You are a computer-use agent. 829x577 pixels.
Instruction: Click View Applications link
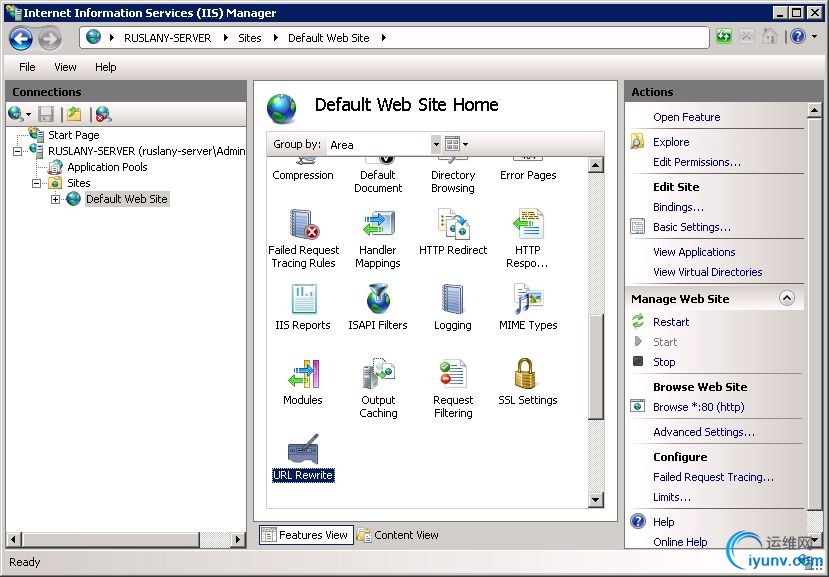tap(694, 252)
